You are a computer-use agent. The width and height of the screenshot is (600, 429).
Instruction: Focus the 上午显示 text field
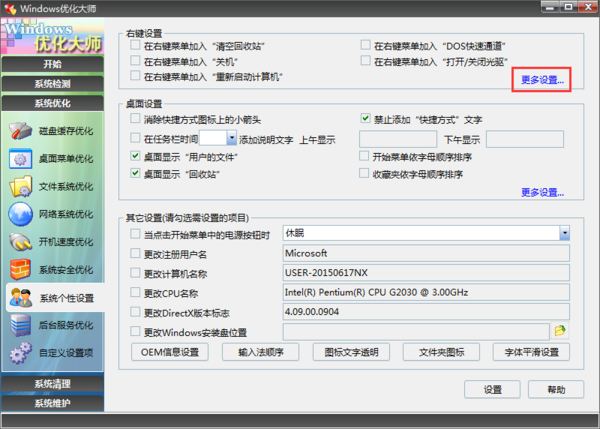(x=398, y=139)
